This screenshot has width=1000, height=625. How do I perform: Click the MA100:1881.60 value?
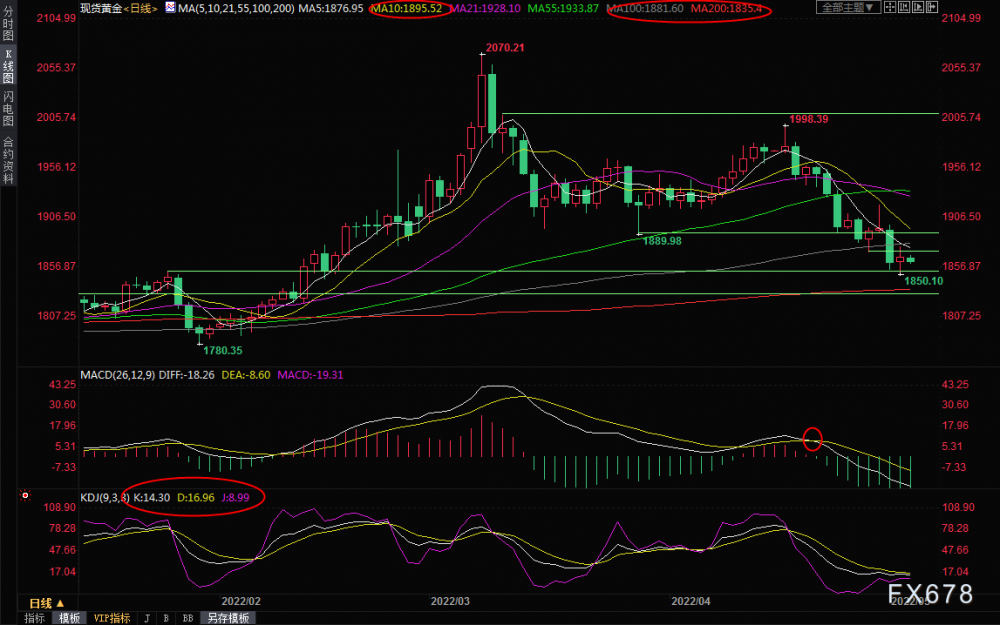pyautogui.click(x=645, y=8)
